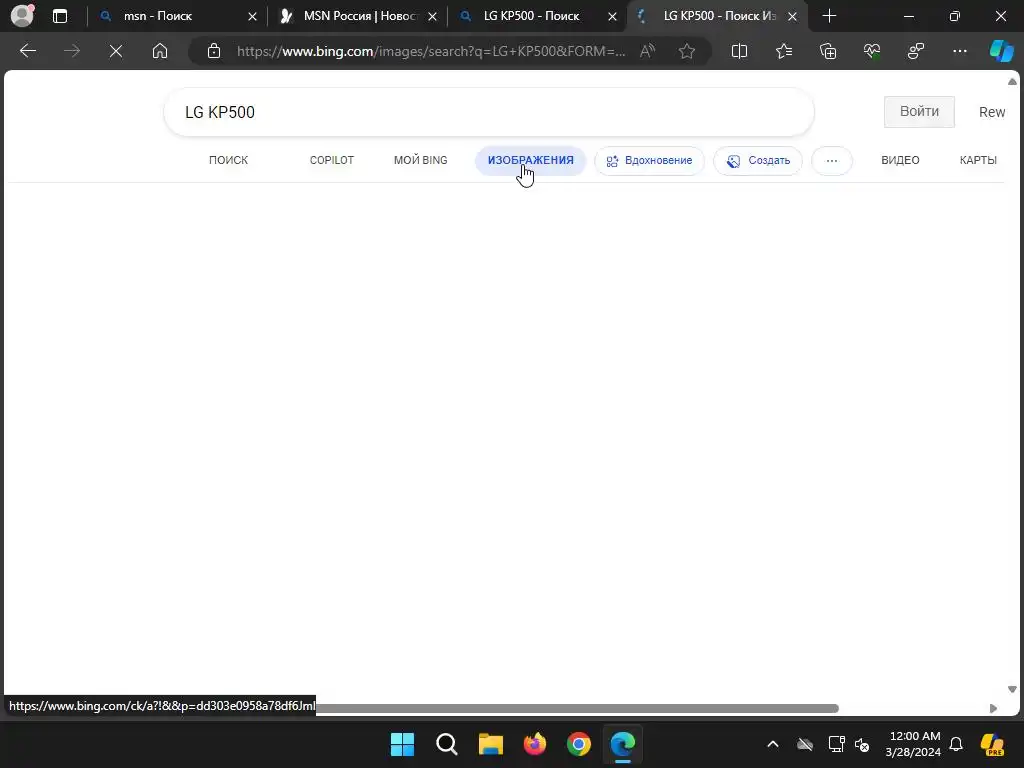Open the Copilot sidebar

pos(1002,51)
